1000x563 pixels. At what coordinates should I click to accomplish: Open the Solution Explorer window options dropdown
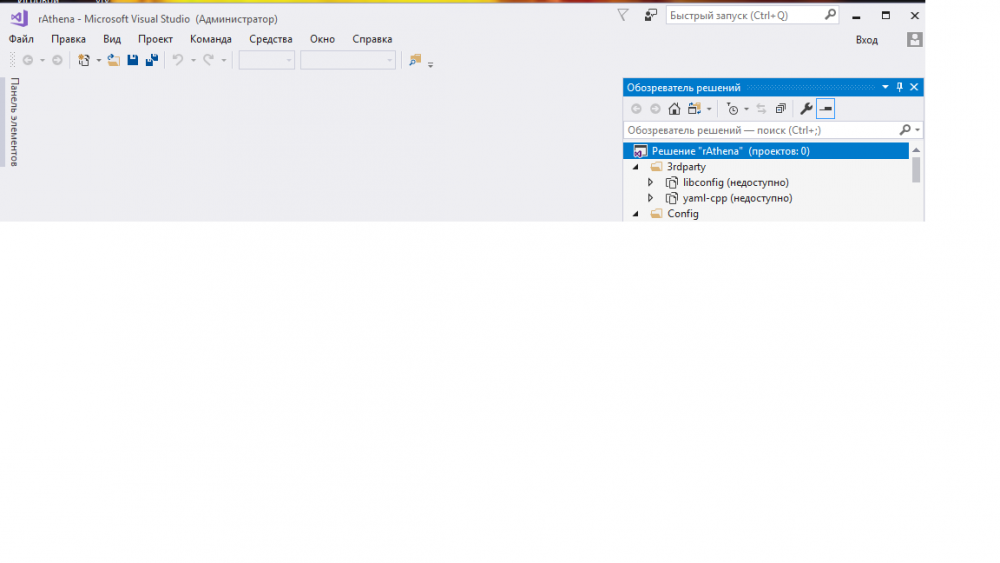point(885,87)
